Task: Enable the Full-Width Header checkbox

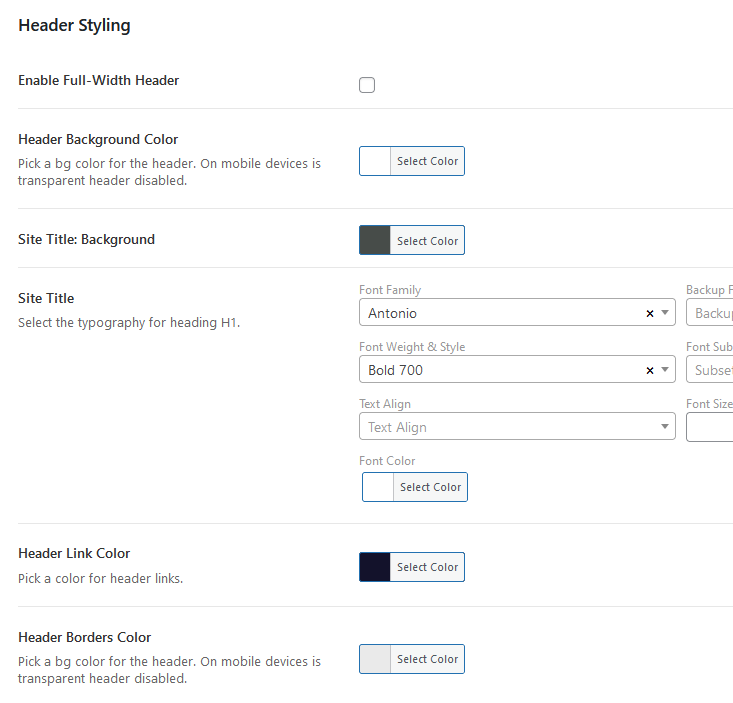Action: coord(367,85)
